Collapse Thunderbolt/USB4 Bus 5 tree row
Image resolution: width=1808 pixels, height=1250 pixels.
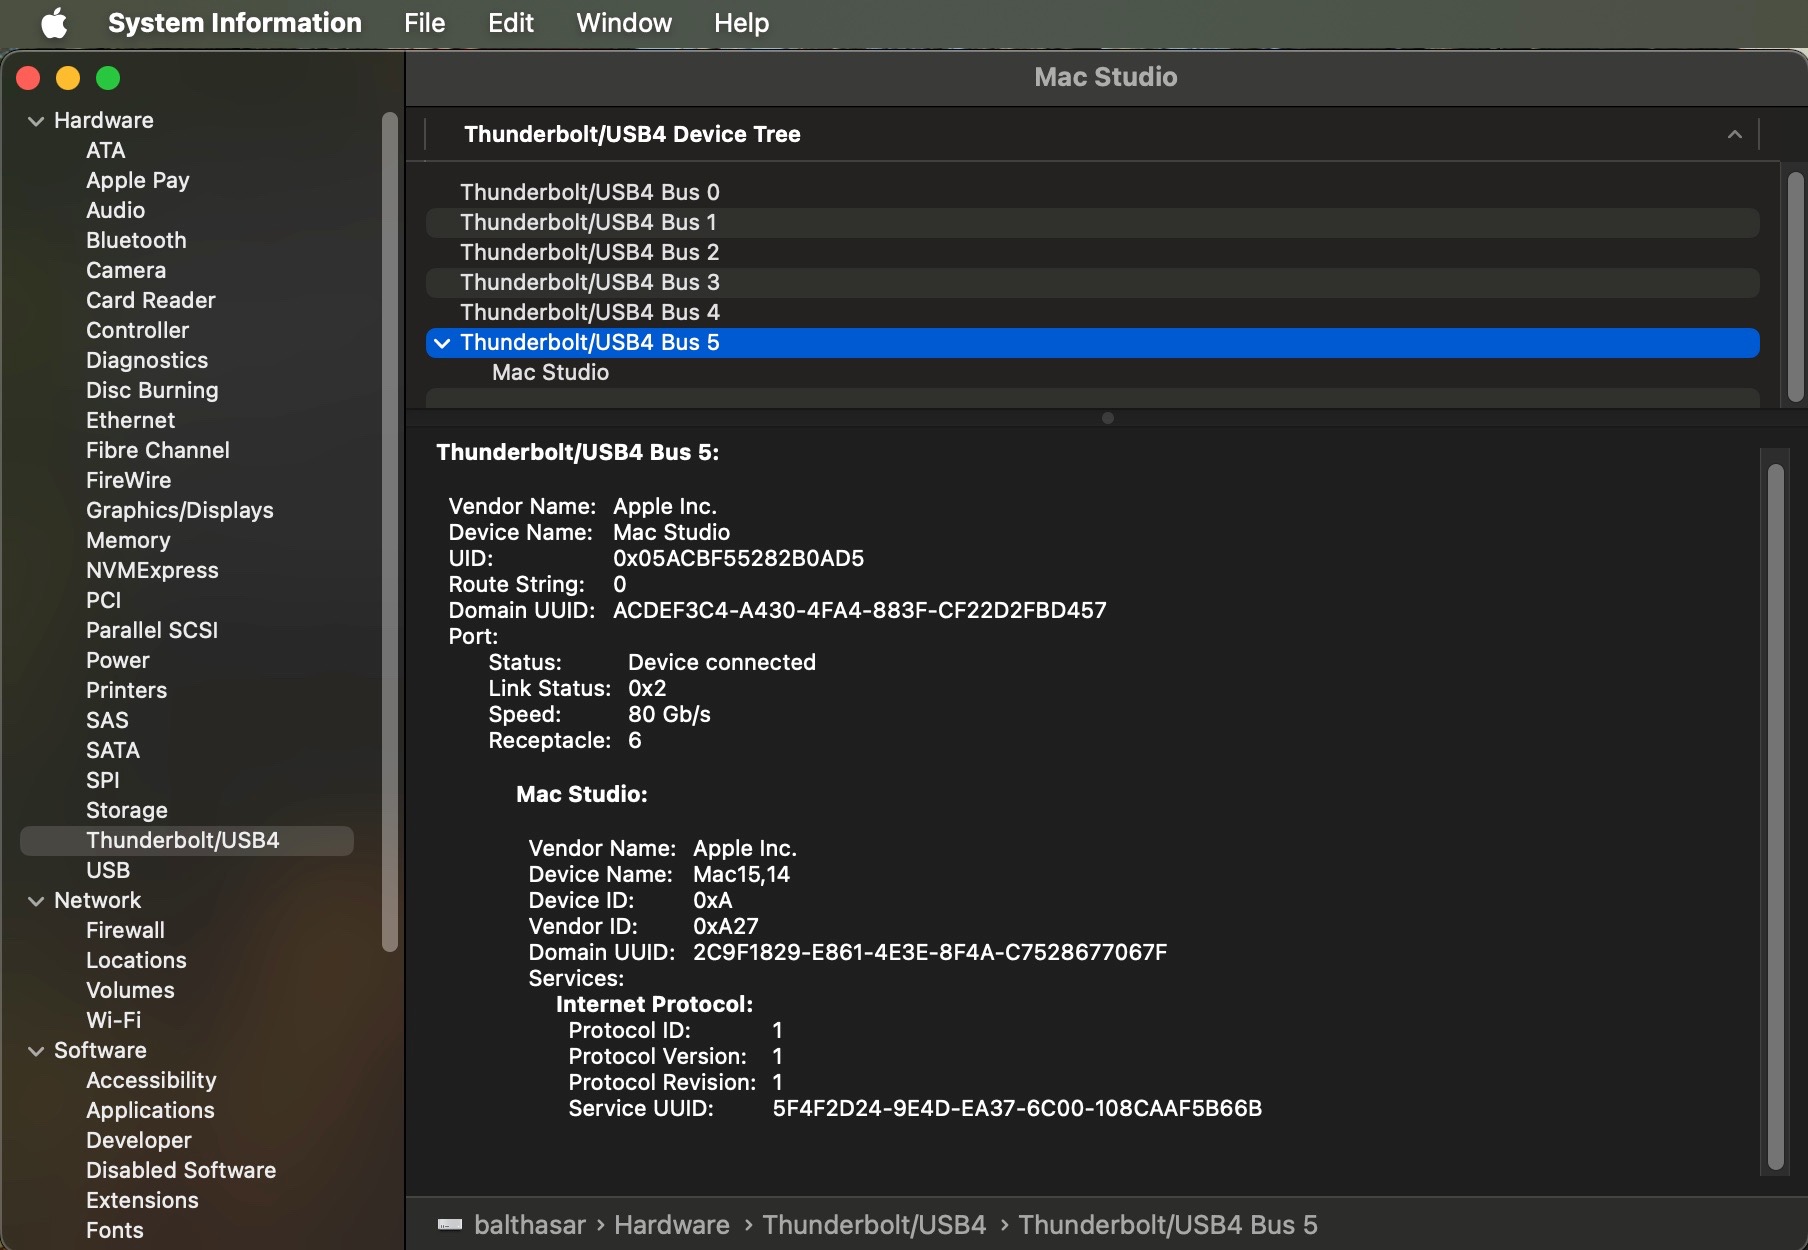coord(442,343)
